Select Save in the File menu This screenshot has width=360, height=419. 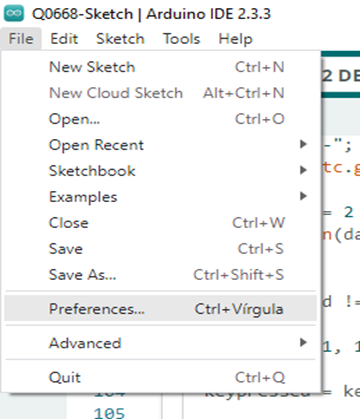pos(160,249)
